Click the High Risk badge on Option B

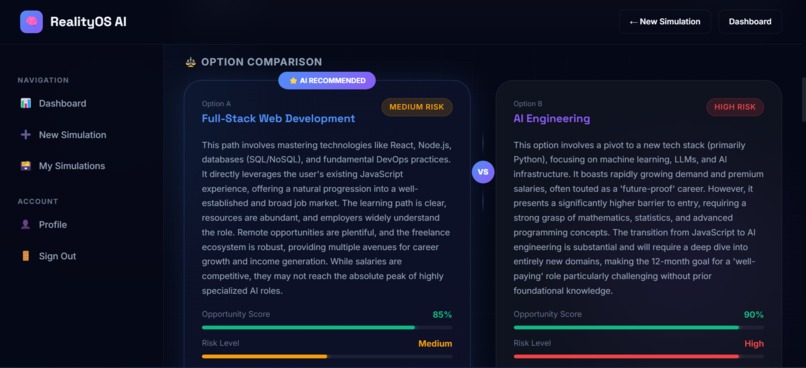(x=735, y=107)
